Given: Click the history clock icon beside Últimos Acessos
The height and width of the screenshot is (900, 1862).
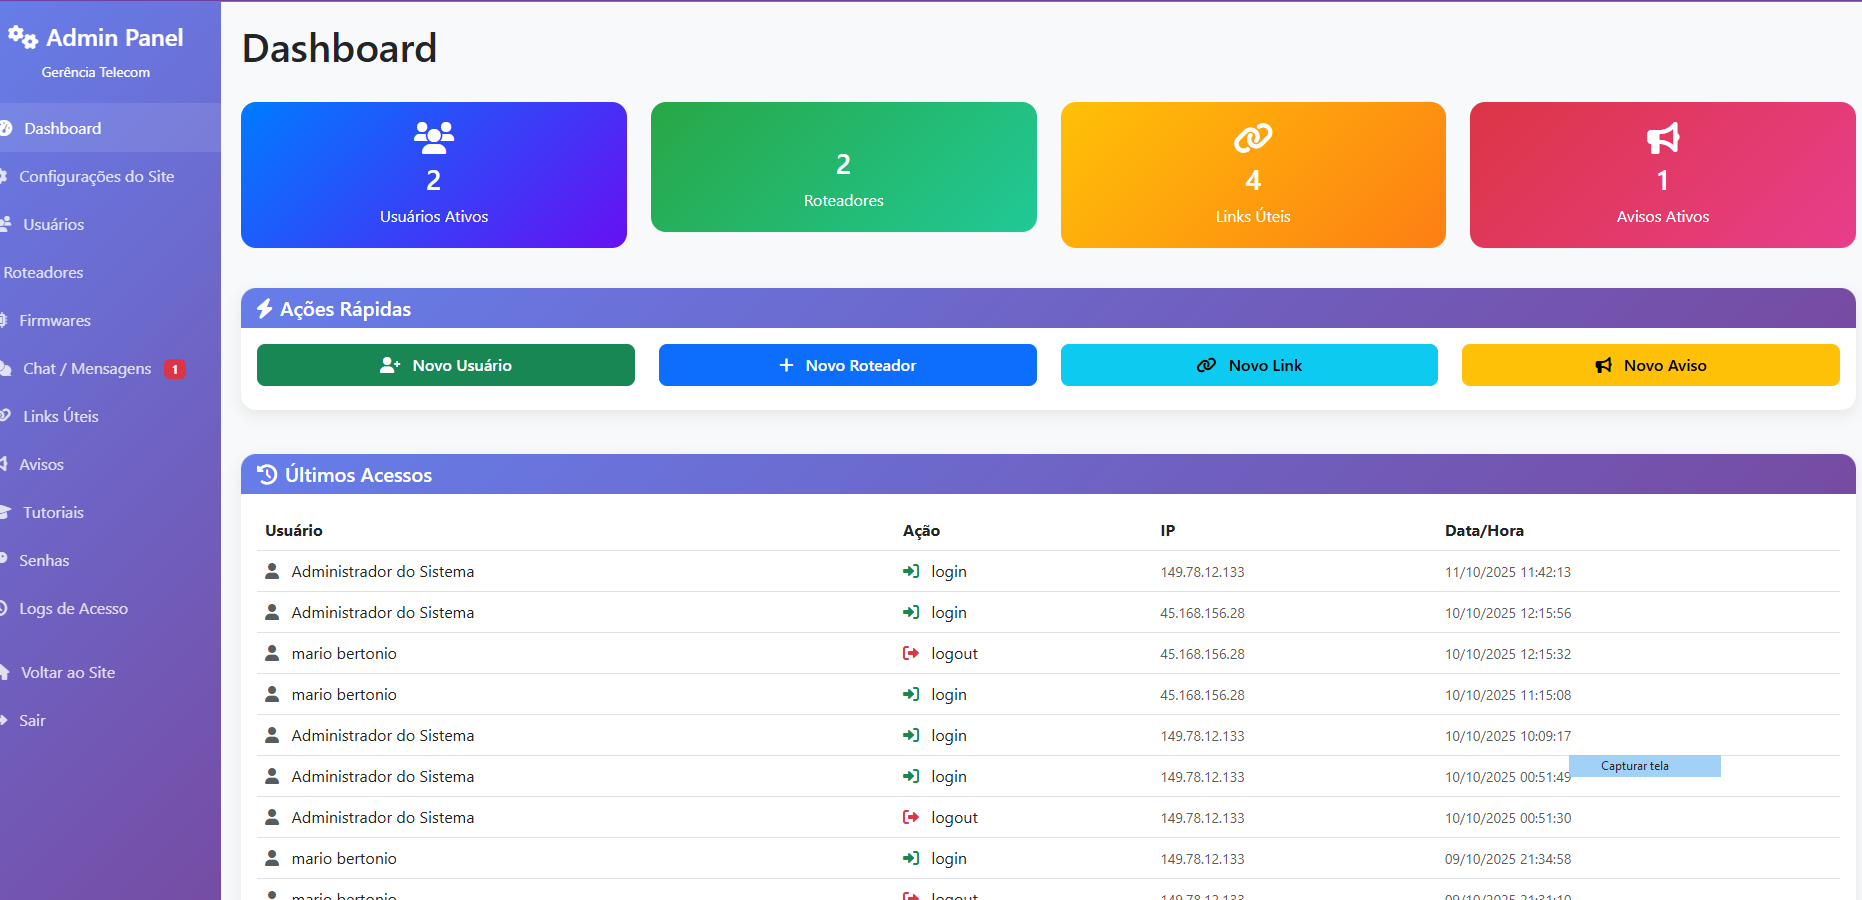Looking at the screenshot, I should [267, 475].
